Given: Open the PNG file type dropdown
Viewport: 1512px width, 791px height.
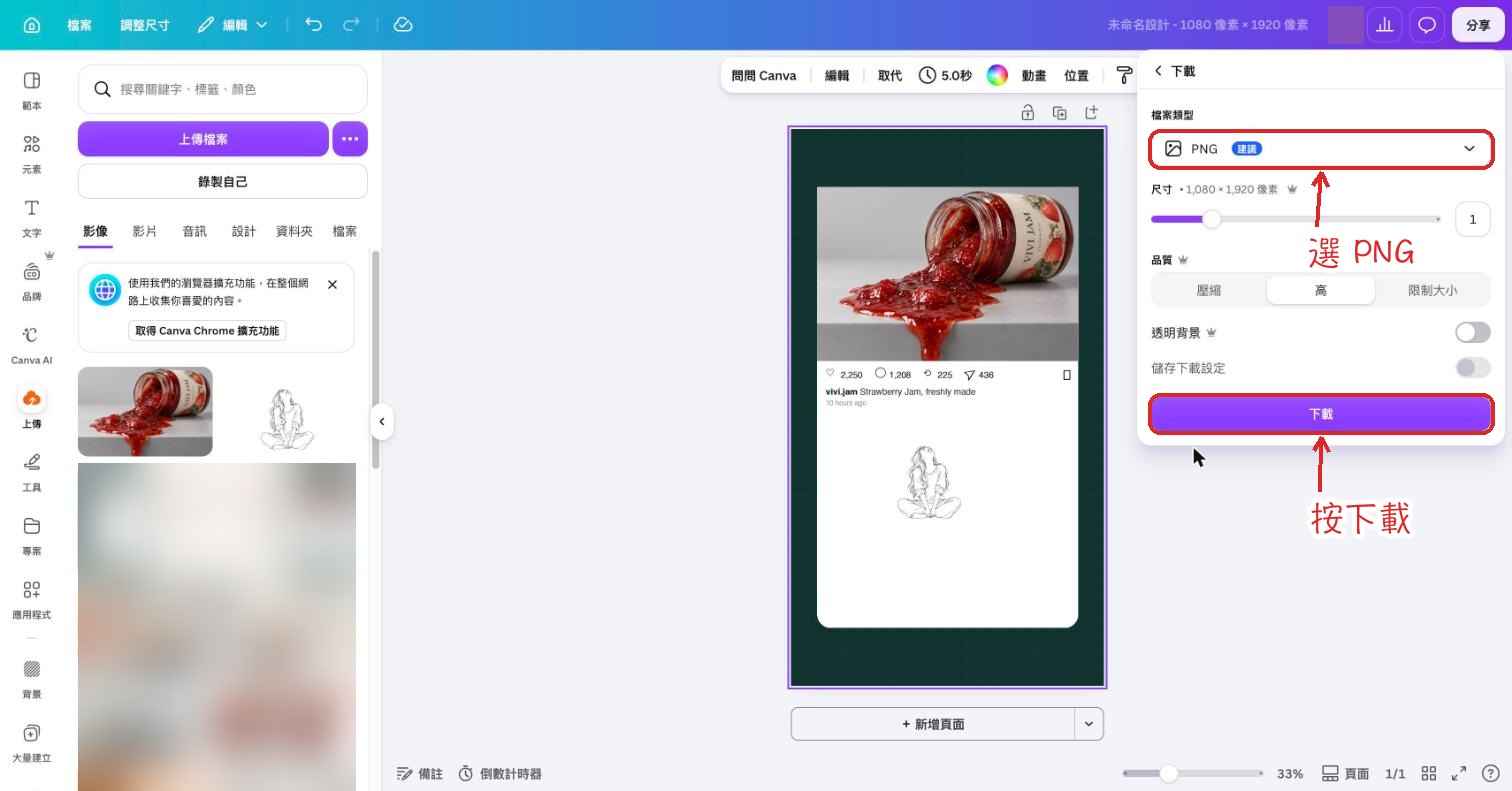Looking at the screenshot, I should [1321, 149].
